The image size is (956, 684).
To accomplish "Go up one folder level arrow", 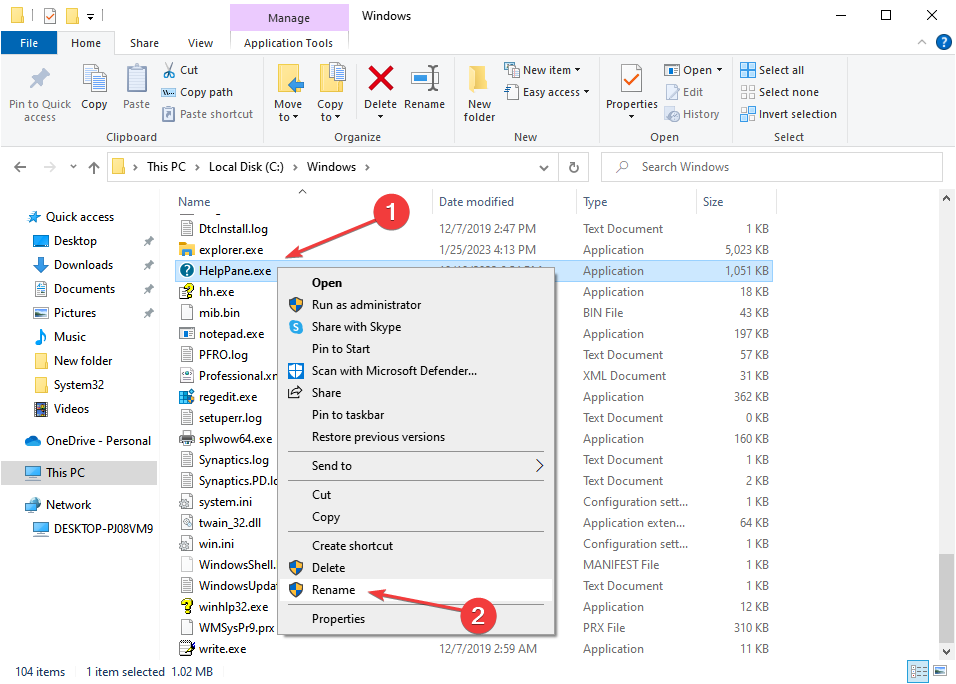I will (93, 167).
